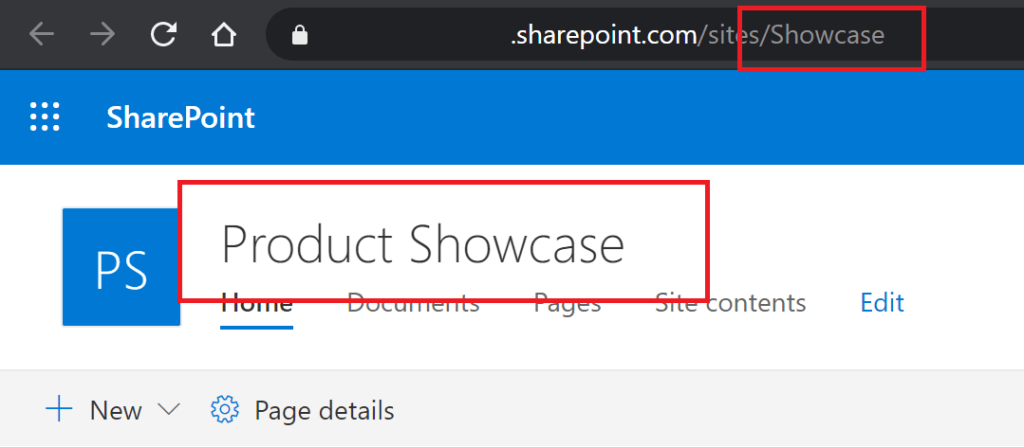Go to the browser home page icon

[224, 36]
